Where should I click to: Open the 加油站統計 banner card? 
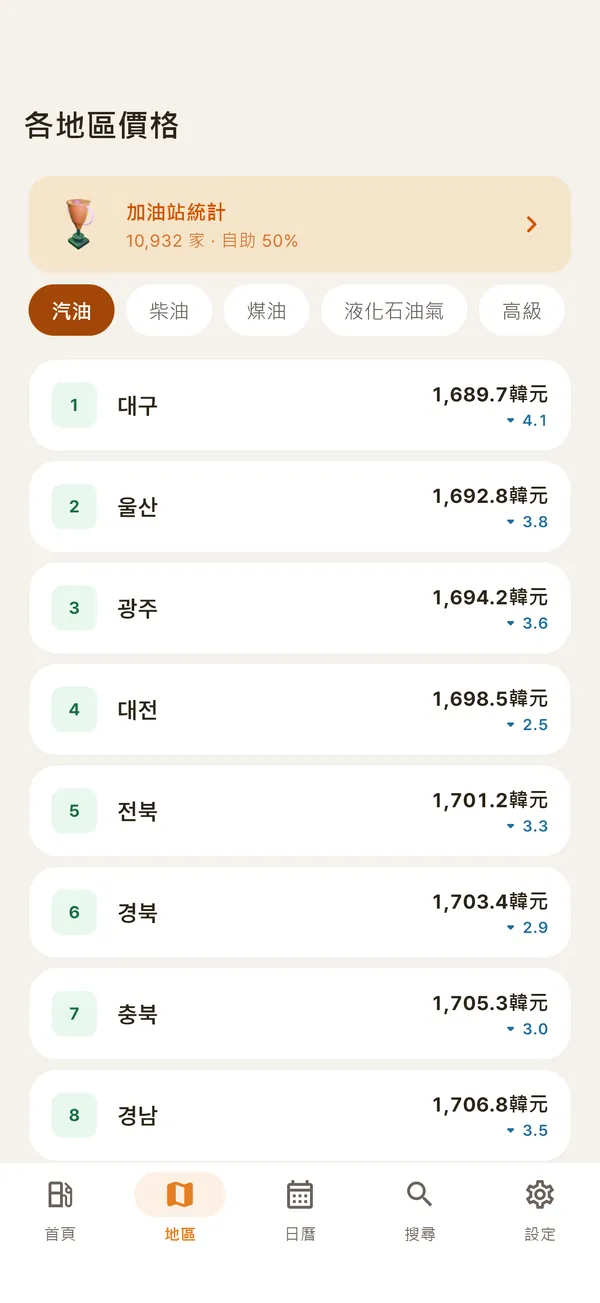click(x=300, y=225)
